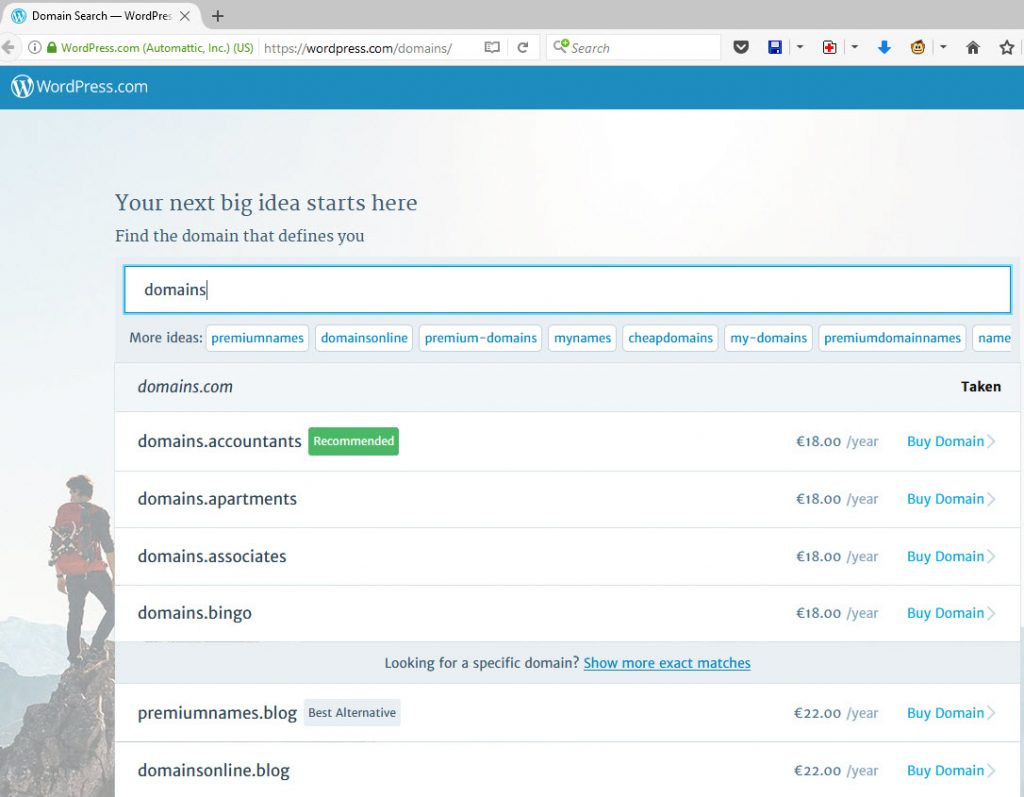Select domains.associates result text
Screen dimensions: 1024x797
(x=212, y=557)
